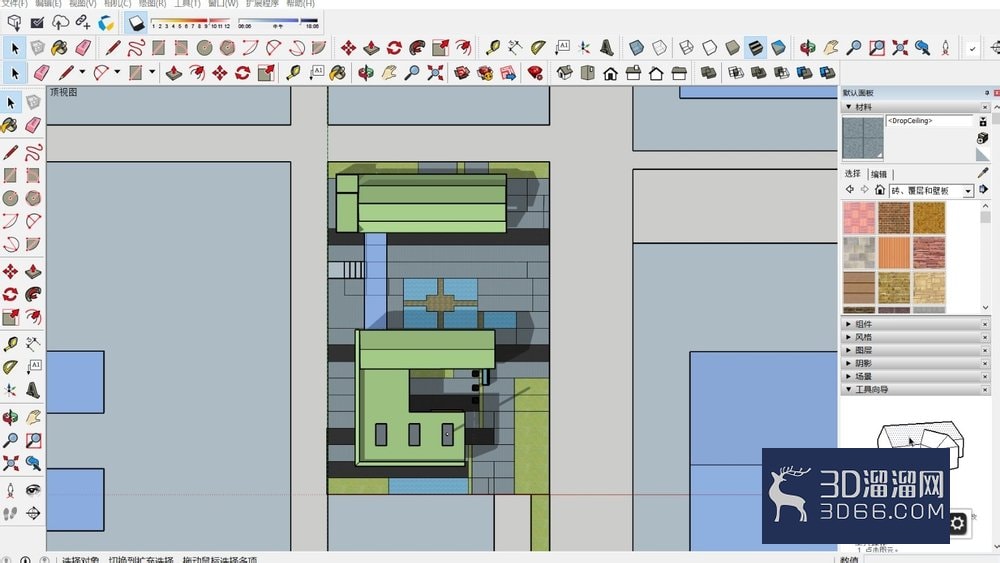Go back with the materials browser left arrow
This screenshot has height=563, width=1000.
coord(849,189)
